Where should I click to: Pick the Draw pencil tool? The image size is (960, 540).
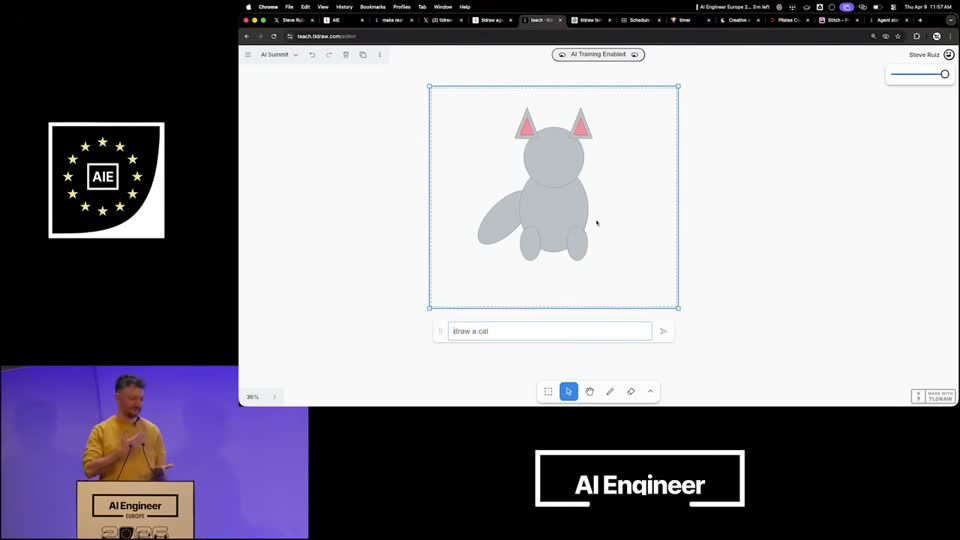coord(610,391)
